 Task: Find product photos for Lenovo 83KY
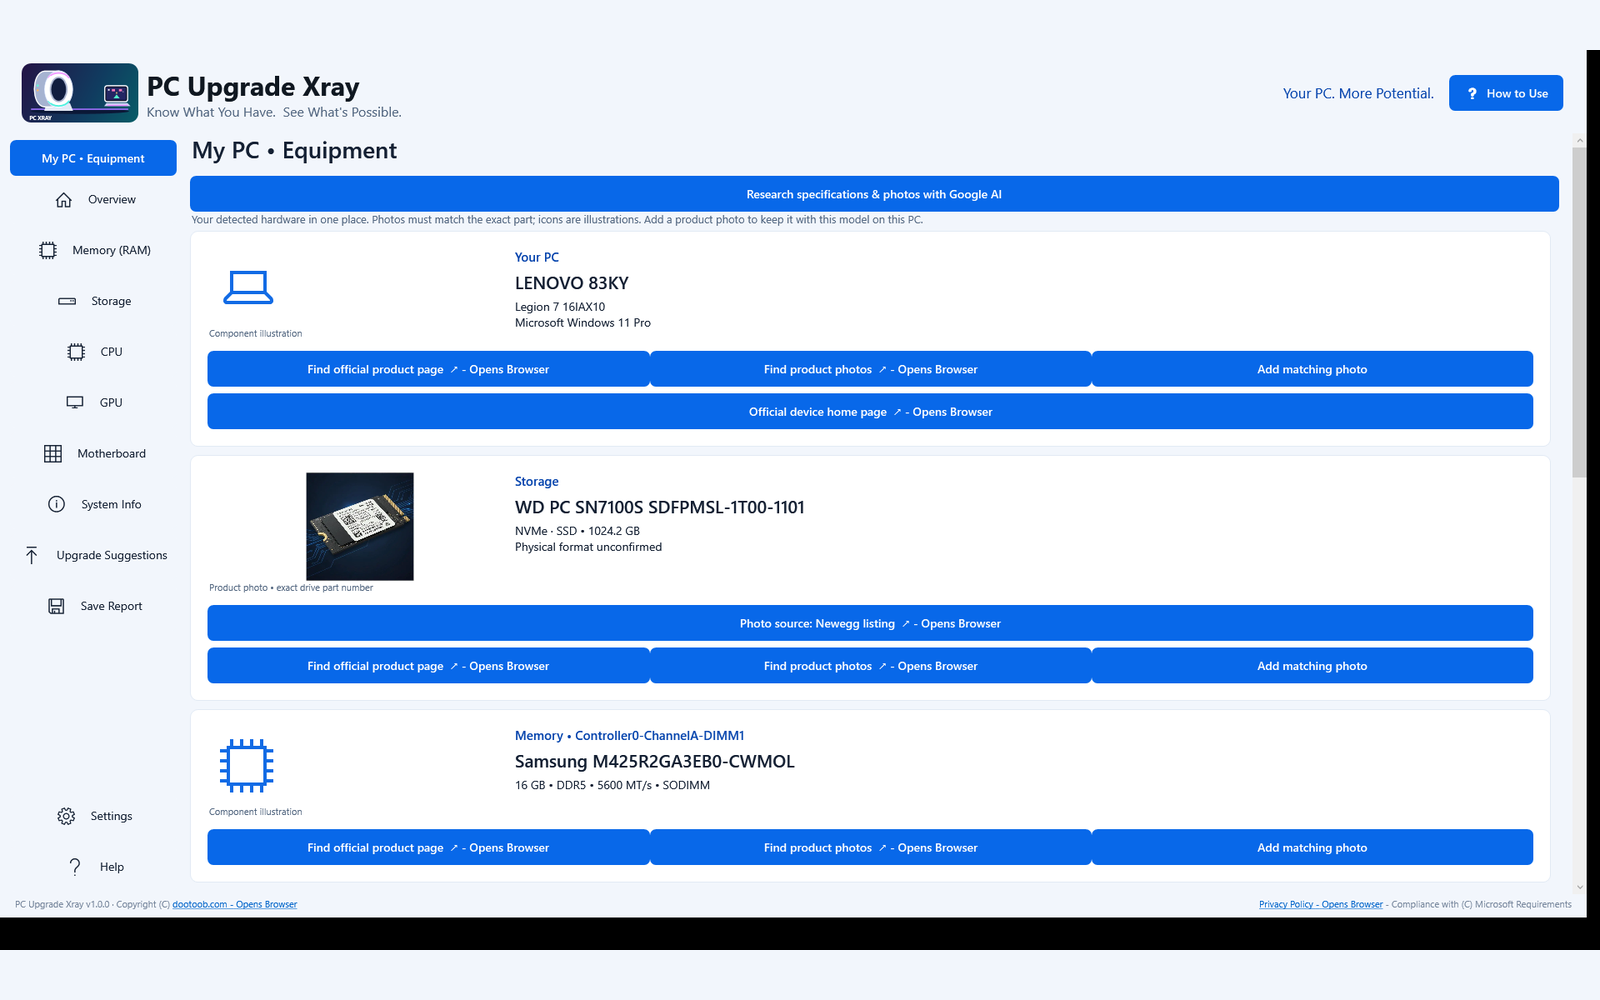(871, 369)
